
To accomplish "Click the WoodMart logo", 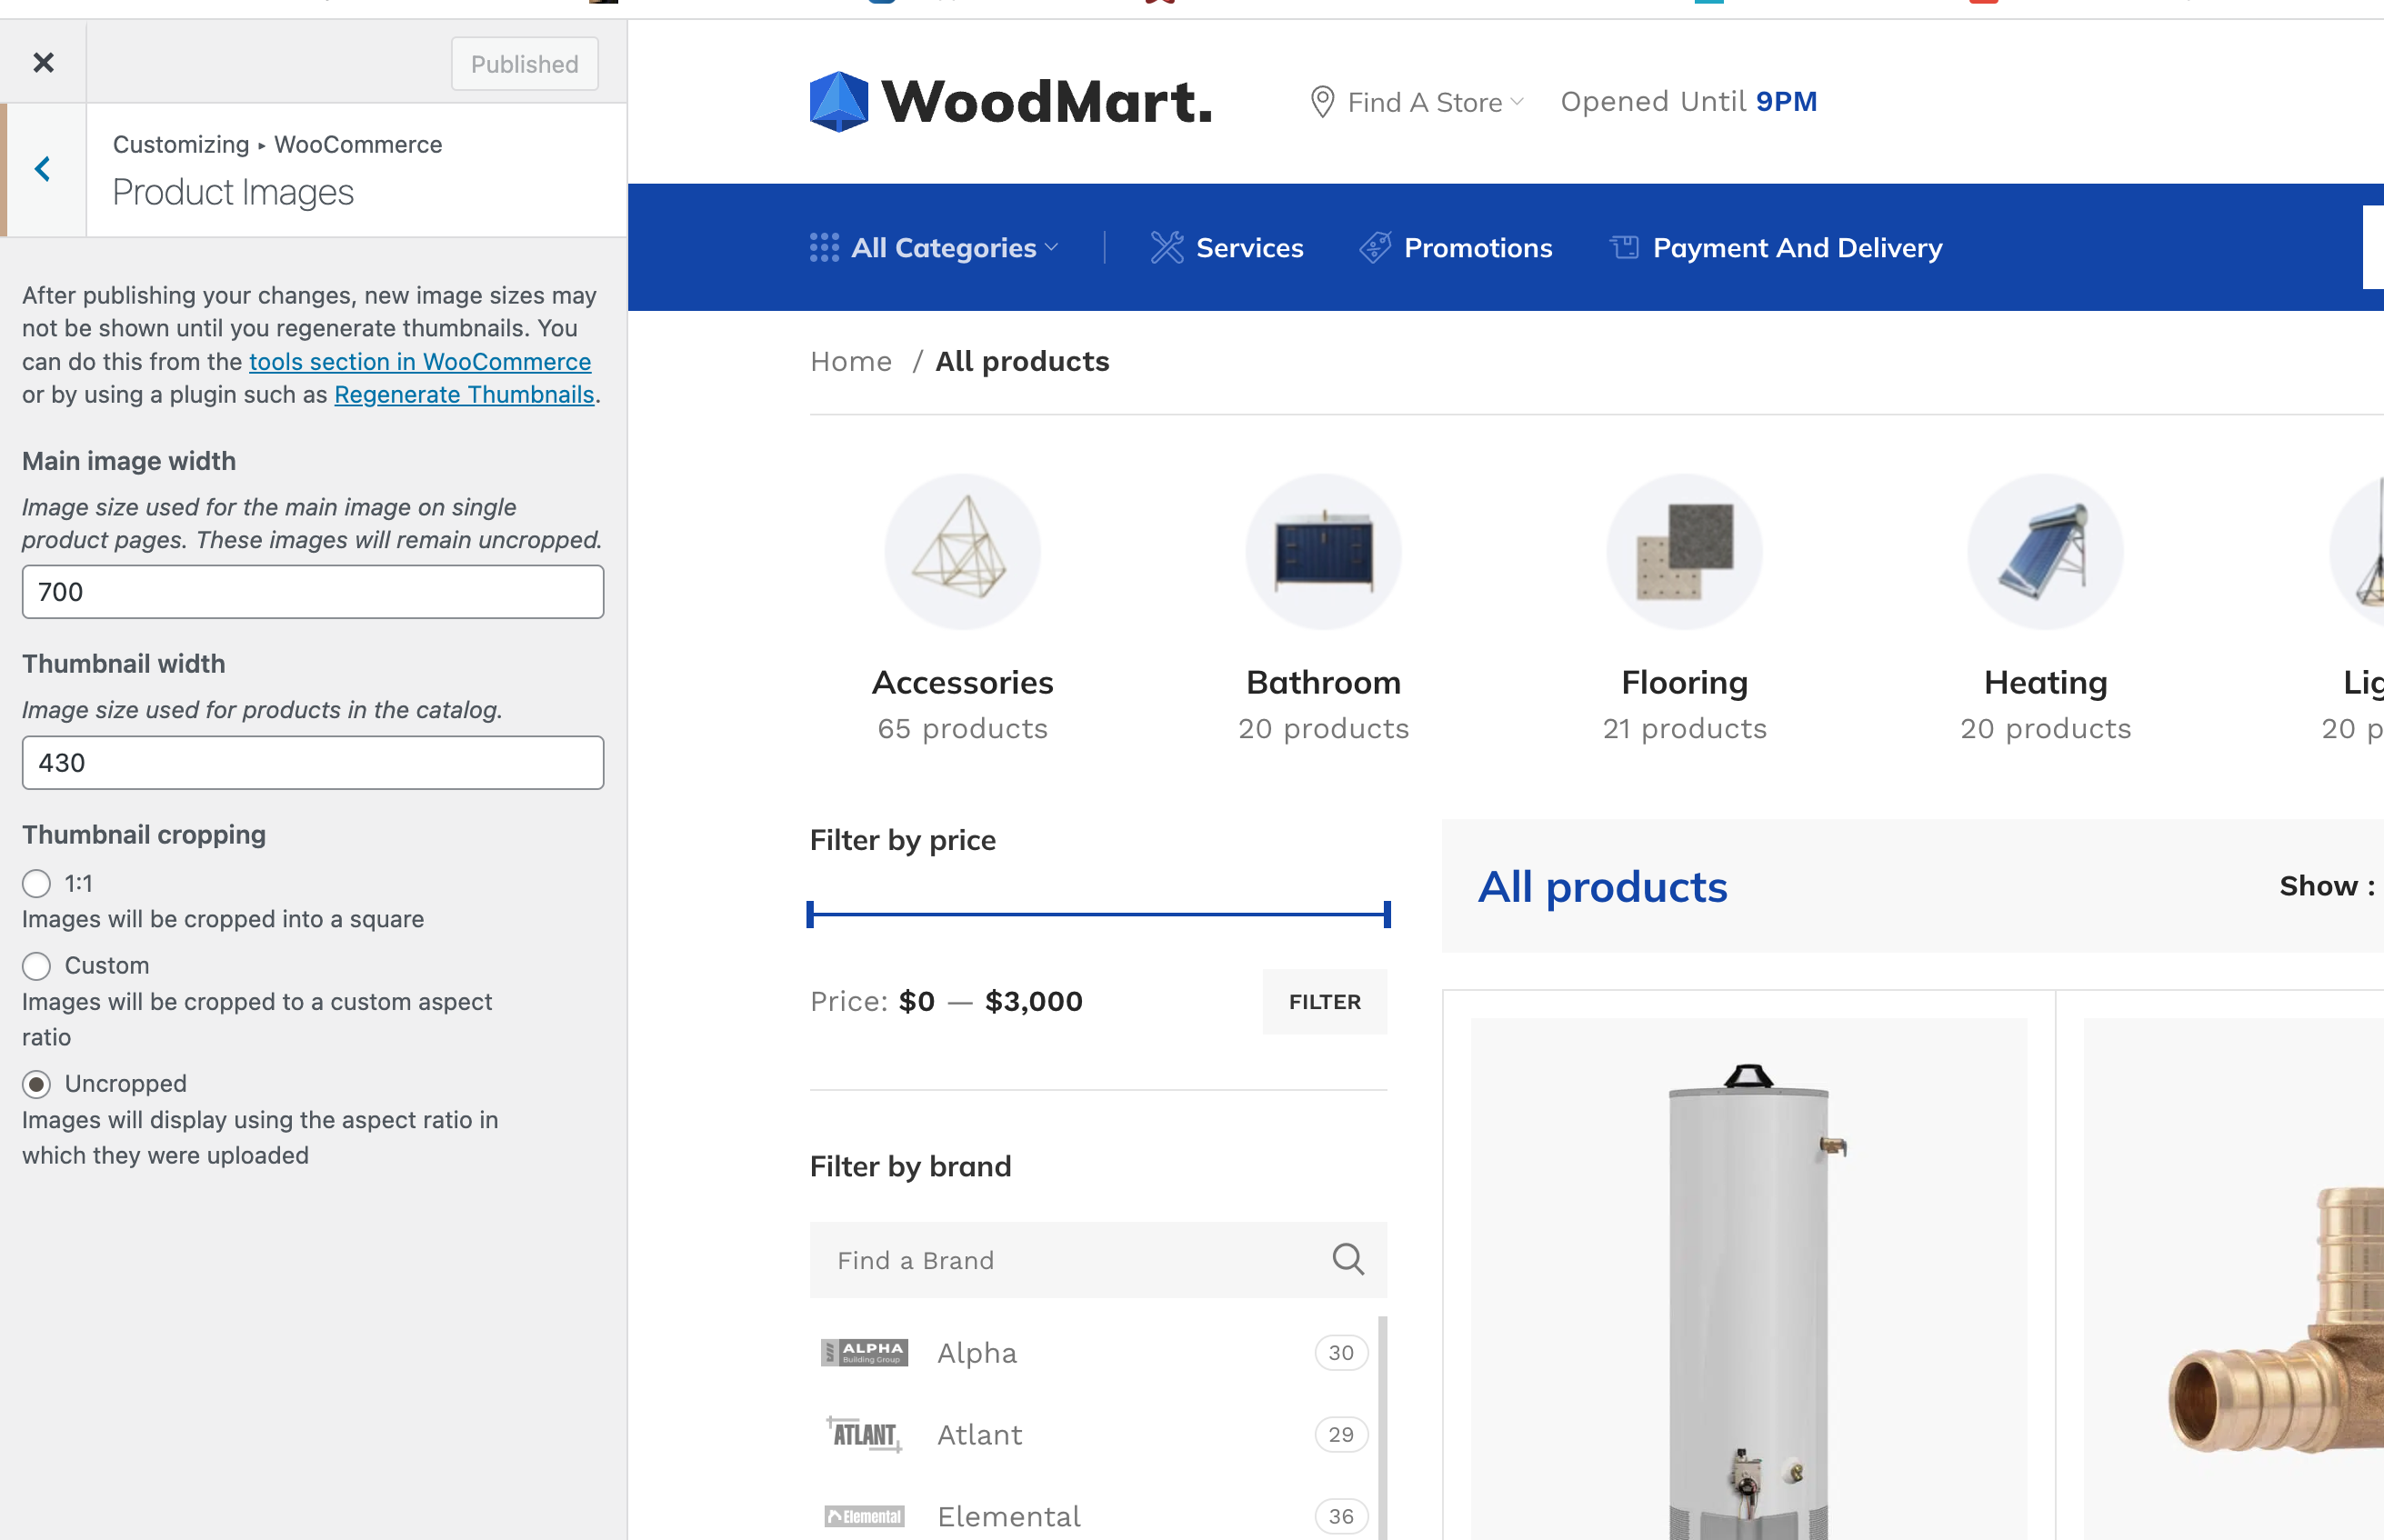I will (x=1010, y=102).
